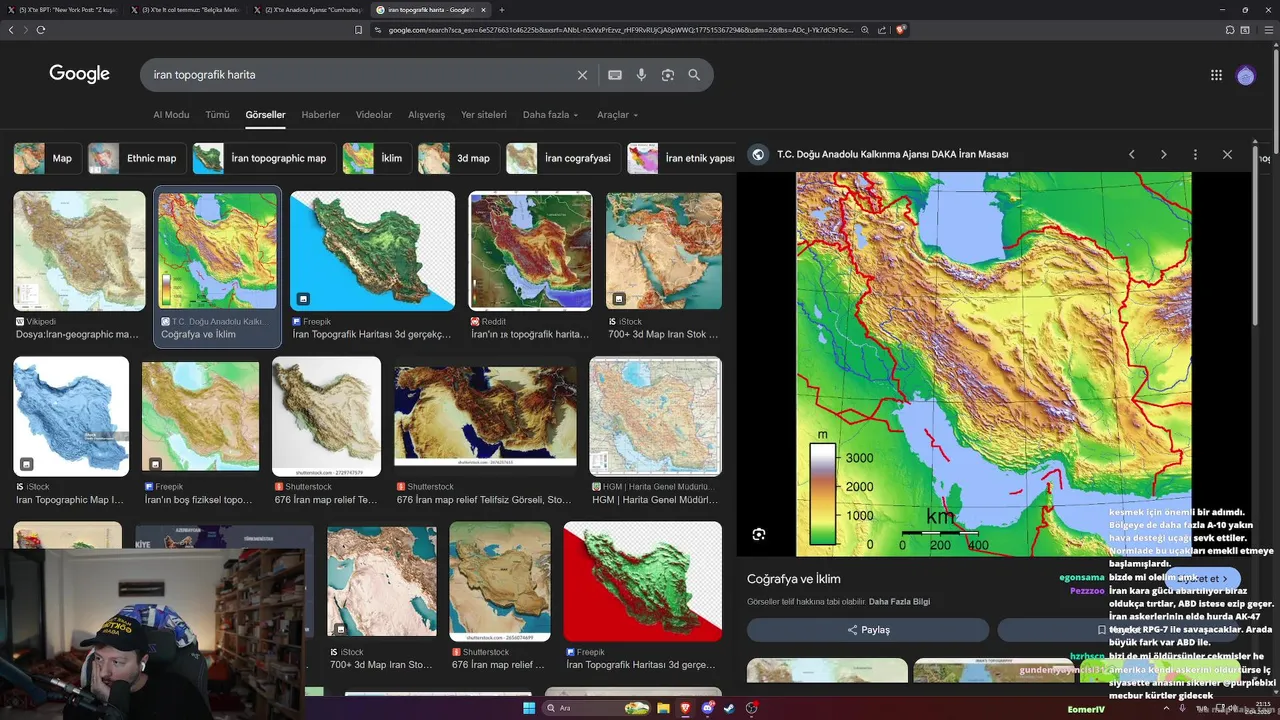Start voice search with the microphone icon
Screen dimensions: 1280x720
(x=641, y=75)
